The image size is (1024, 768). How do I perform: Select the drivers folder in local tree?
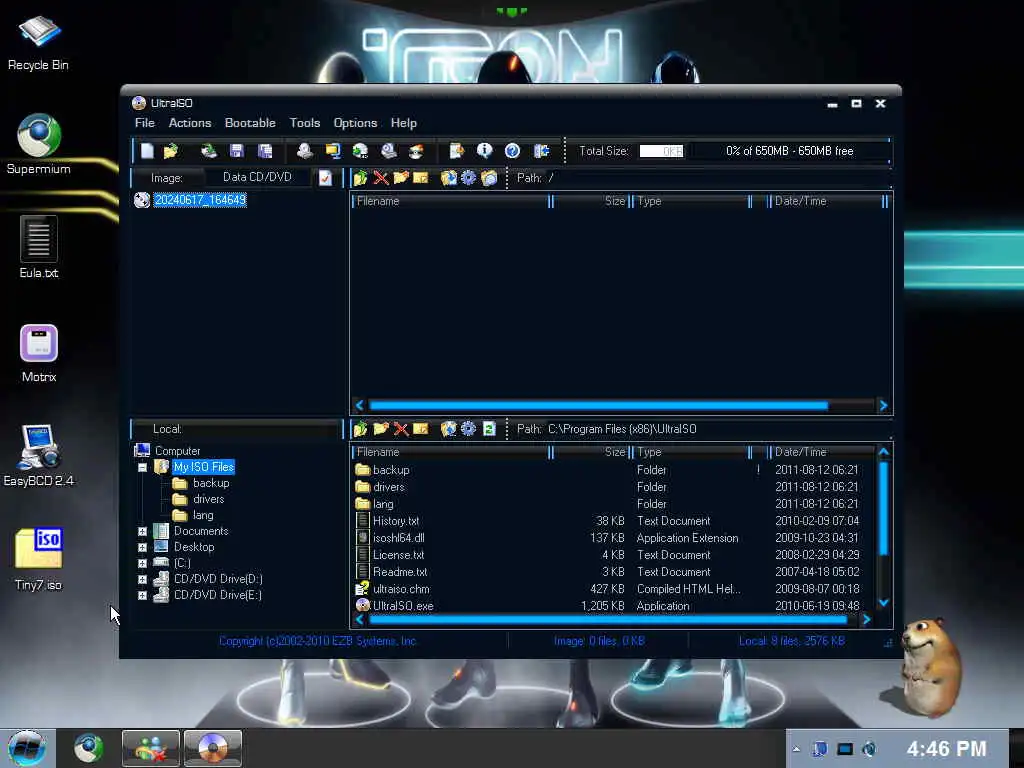208,499
